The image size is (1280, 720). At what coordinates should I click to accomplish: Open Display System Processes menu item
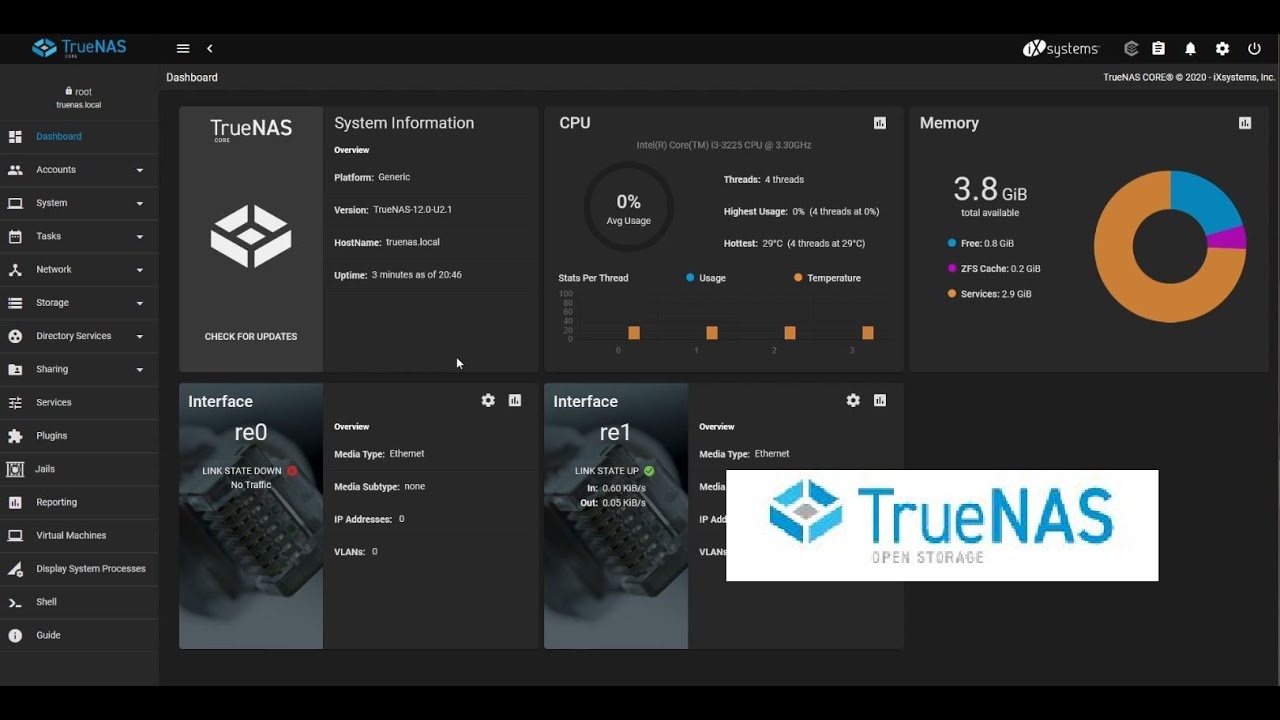click(x=79, y=568)
